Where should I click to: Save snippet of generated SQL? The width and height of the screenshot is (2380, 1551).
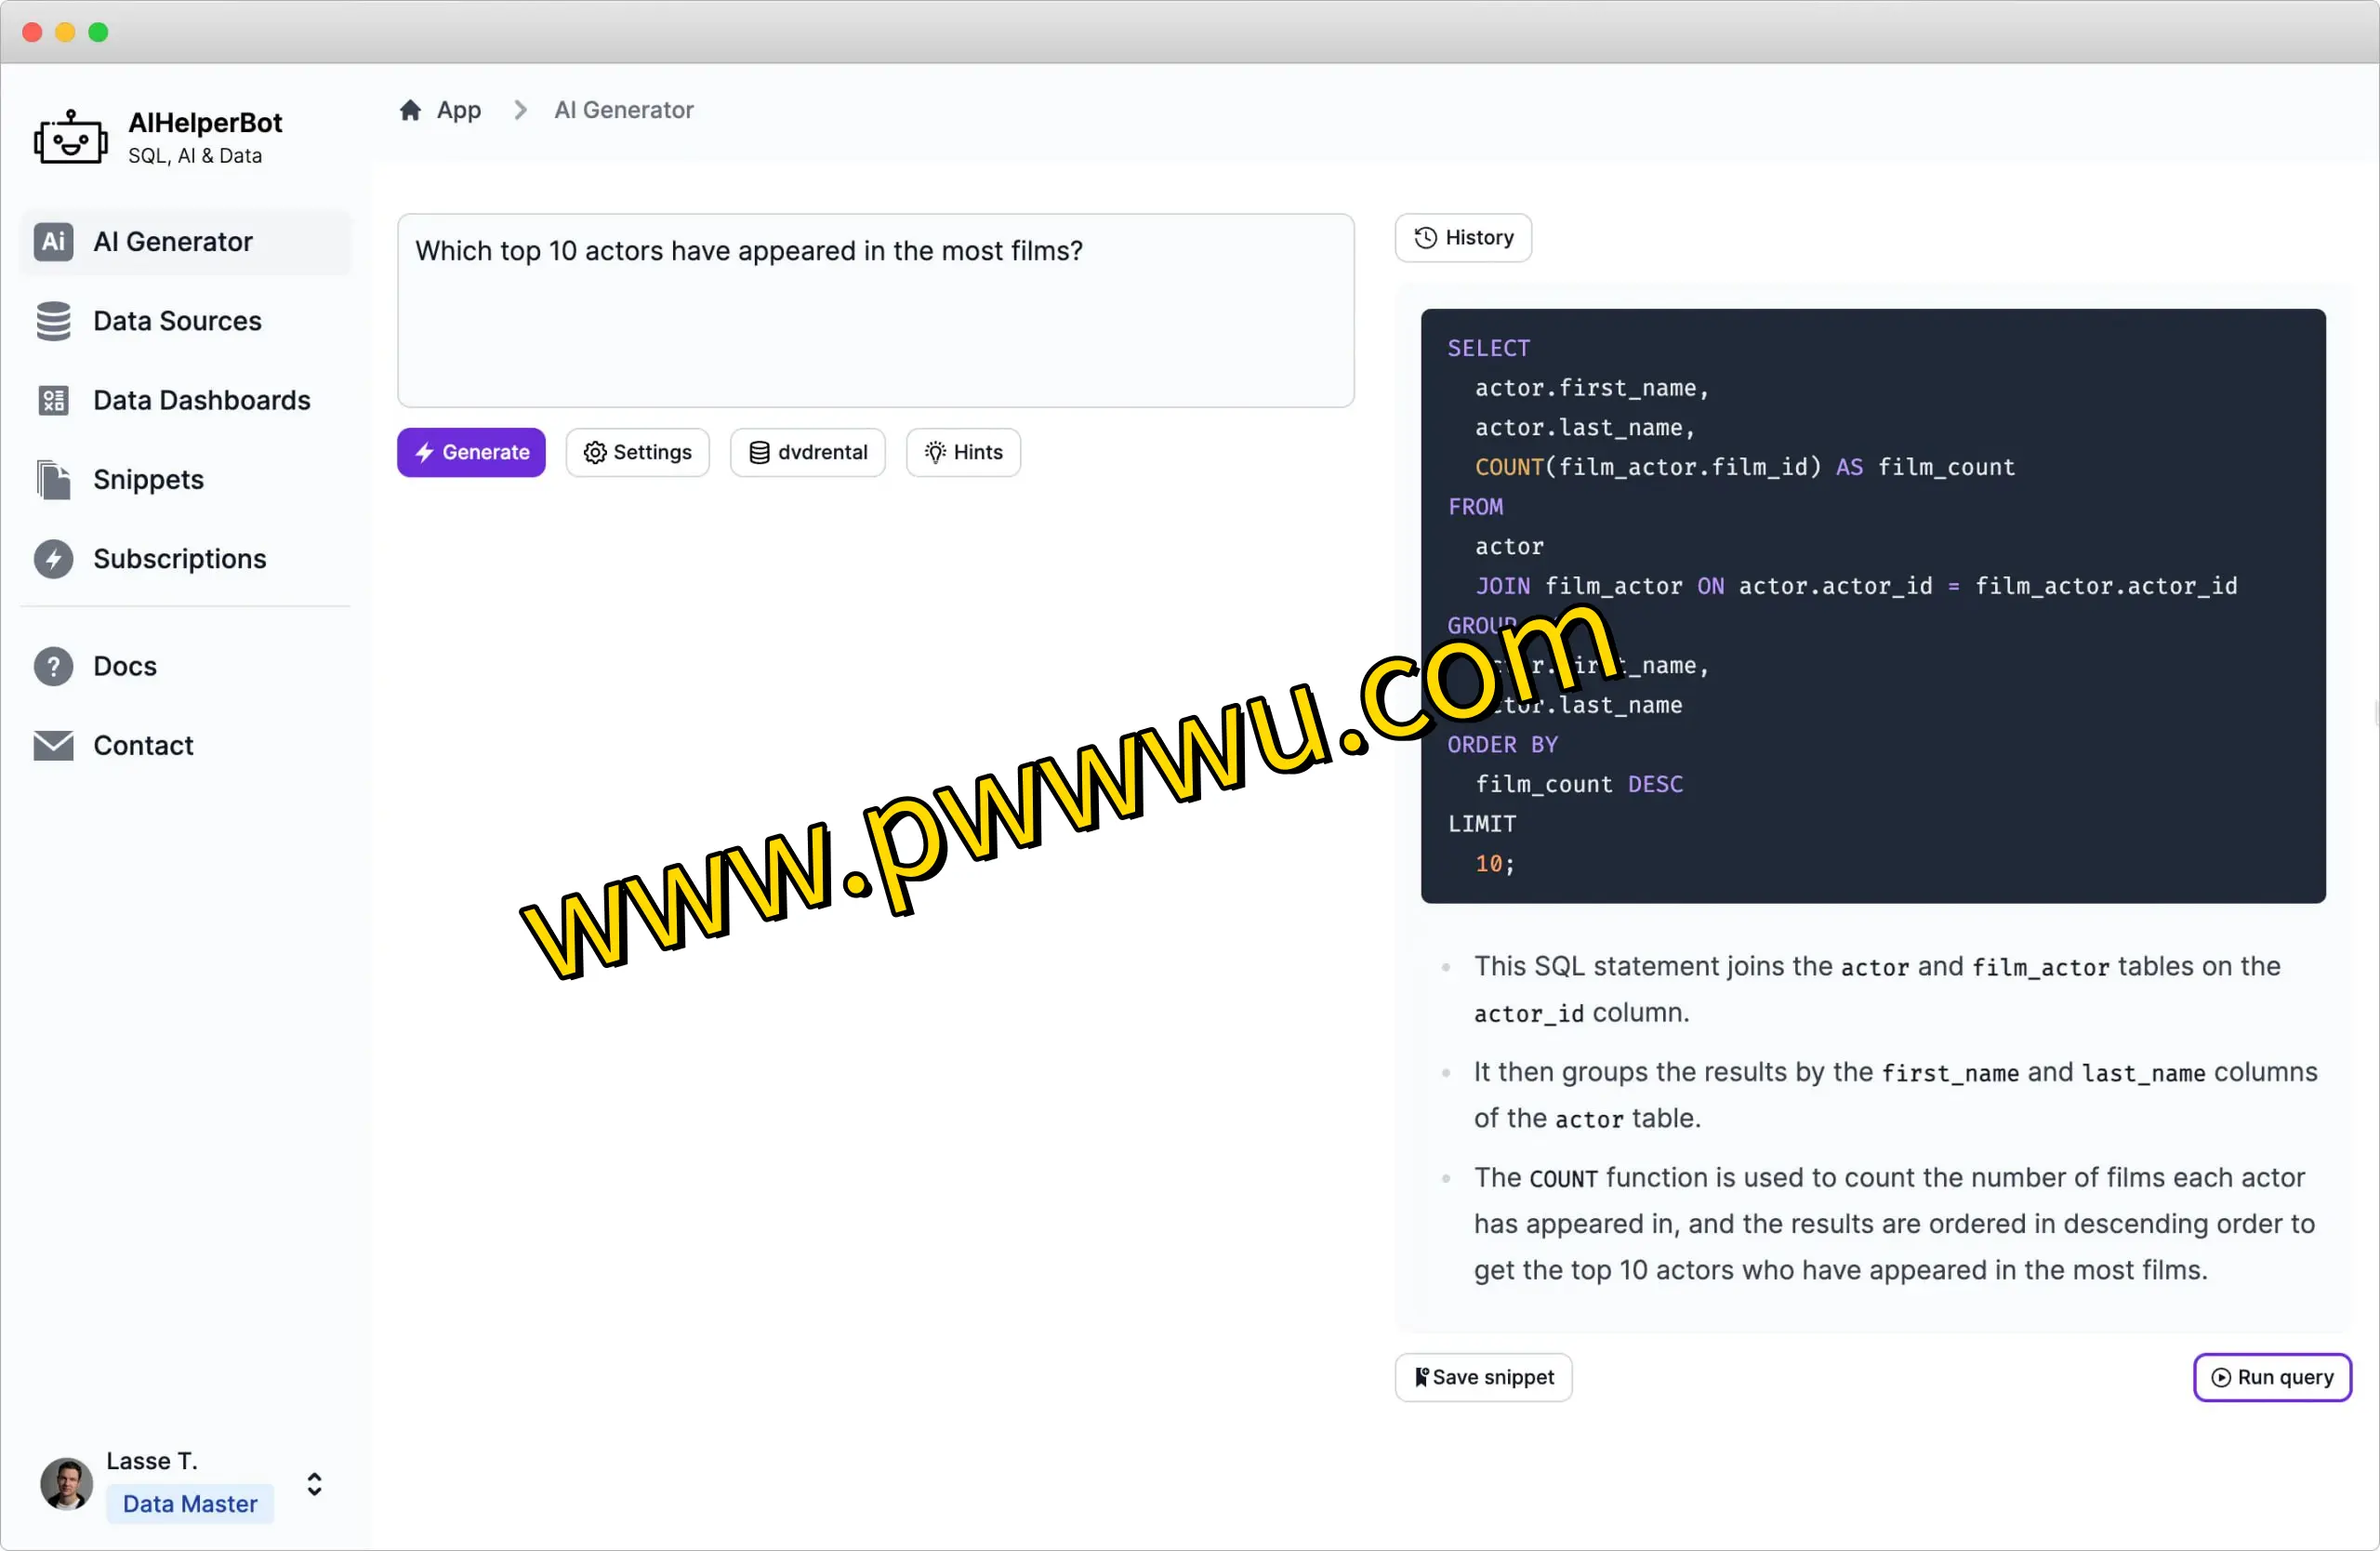click(1484, 1377)
